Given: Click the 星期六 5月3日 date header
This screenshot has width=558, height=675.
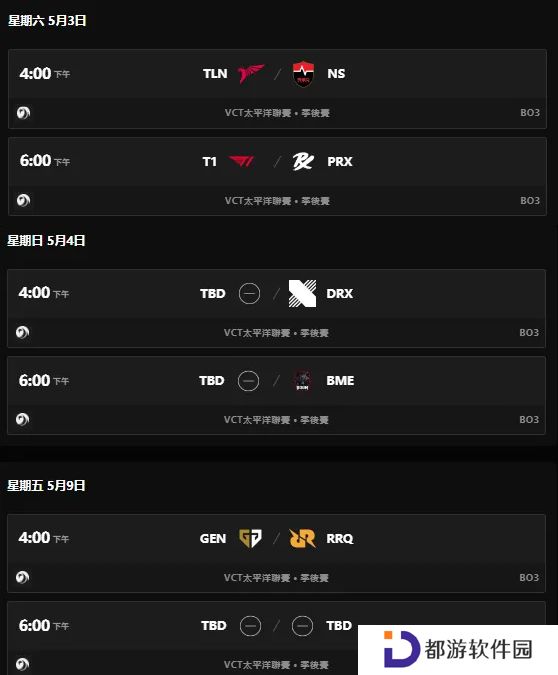Looking at the screenshot, I should click(47, 20).
